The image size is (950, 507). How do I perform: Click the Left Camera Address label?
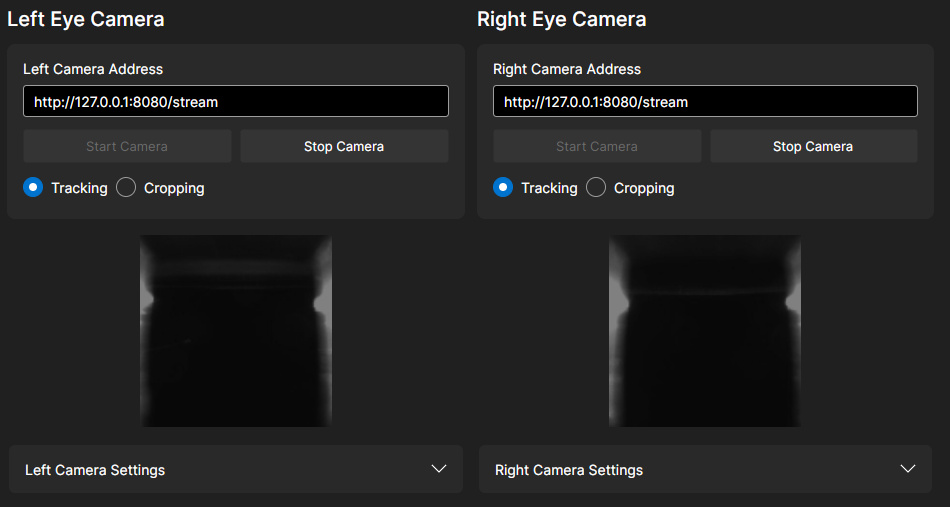pos(93,69)
